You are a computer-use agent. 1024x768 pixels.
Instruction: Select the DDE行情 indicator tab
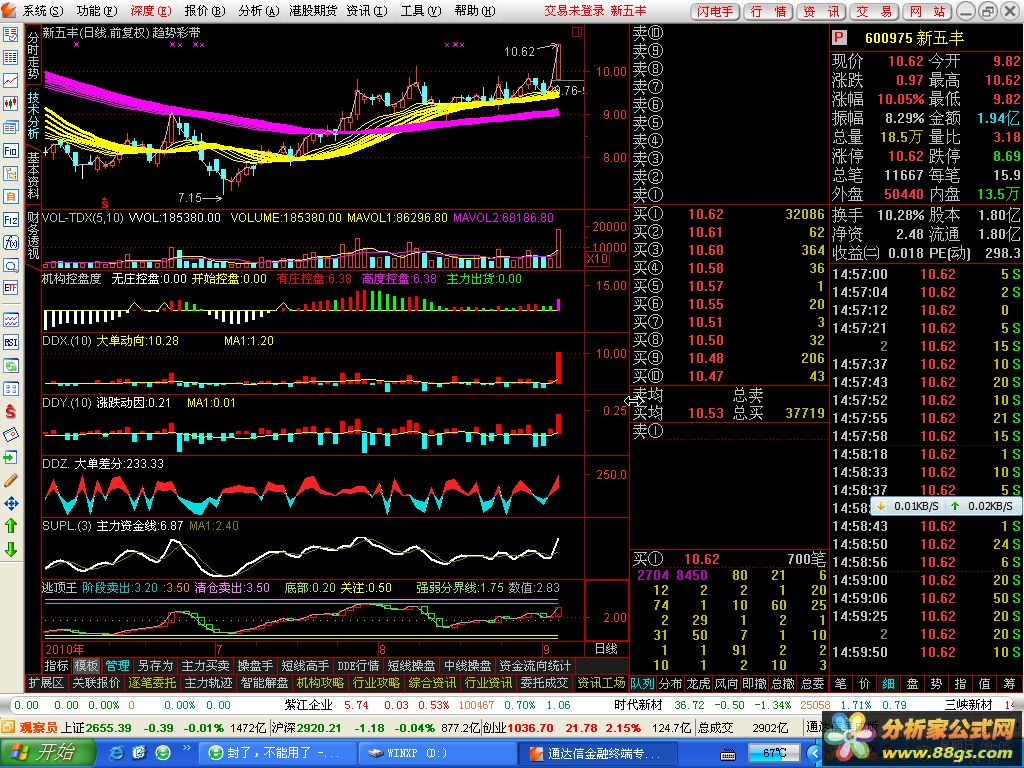(x=358, y=666)
